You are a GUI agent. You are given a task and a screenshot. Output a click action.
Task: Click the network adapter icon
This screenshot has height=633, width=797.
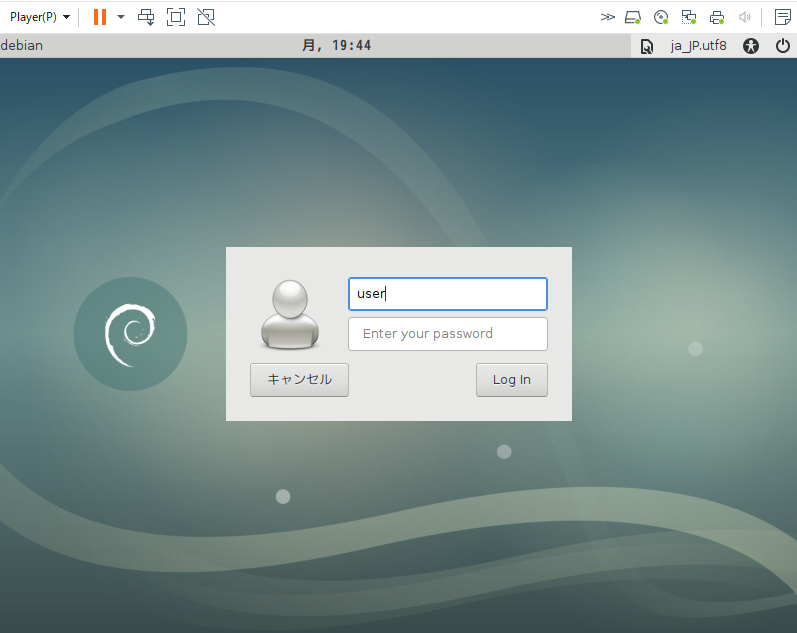689,17
